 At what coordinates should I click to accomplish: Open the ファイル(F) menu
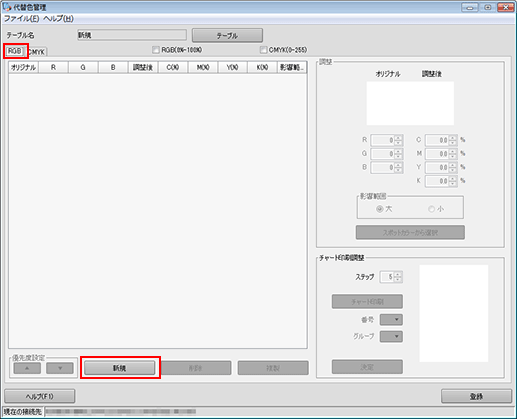point(21,19)
